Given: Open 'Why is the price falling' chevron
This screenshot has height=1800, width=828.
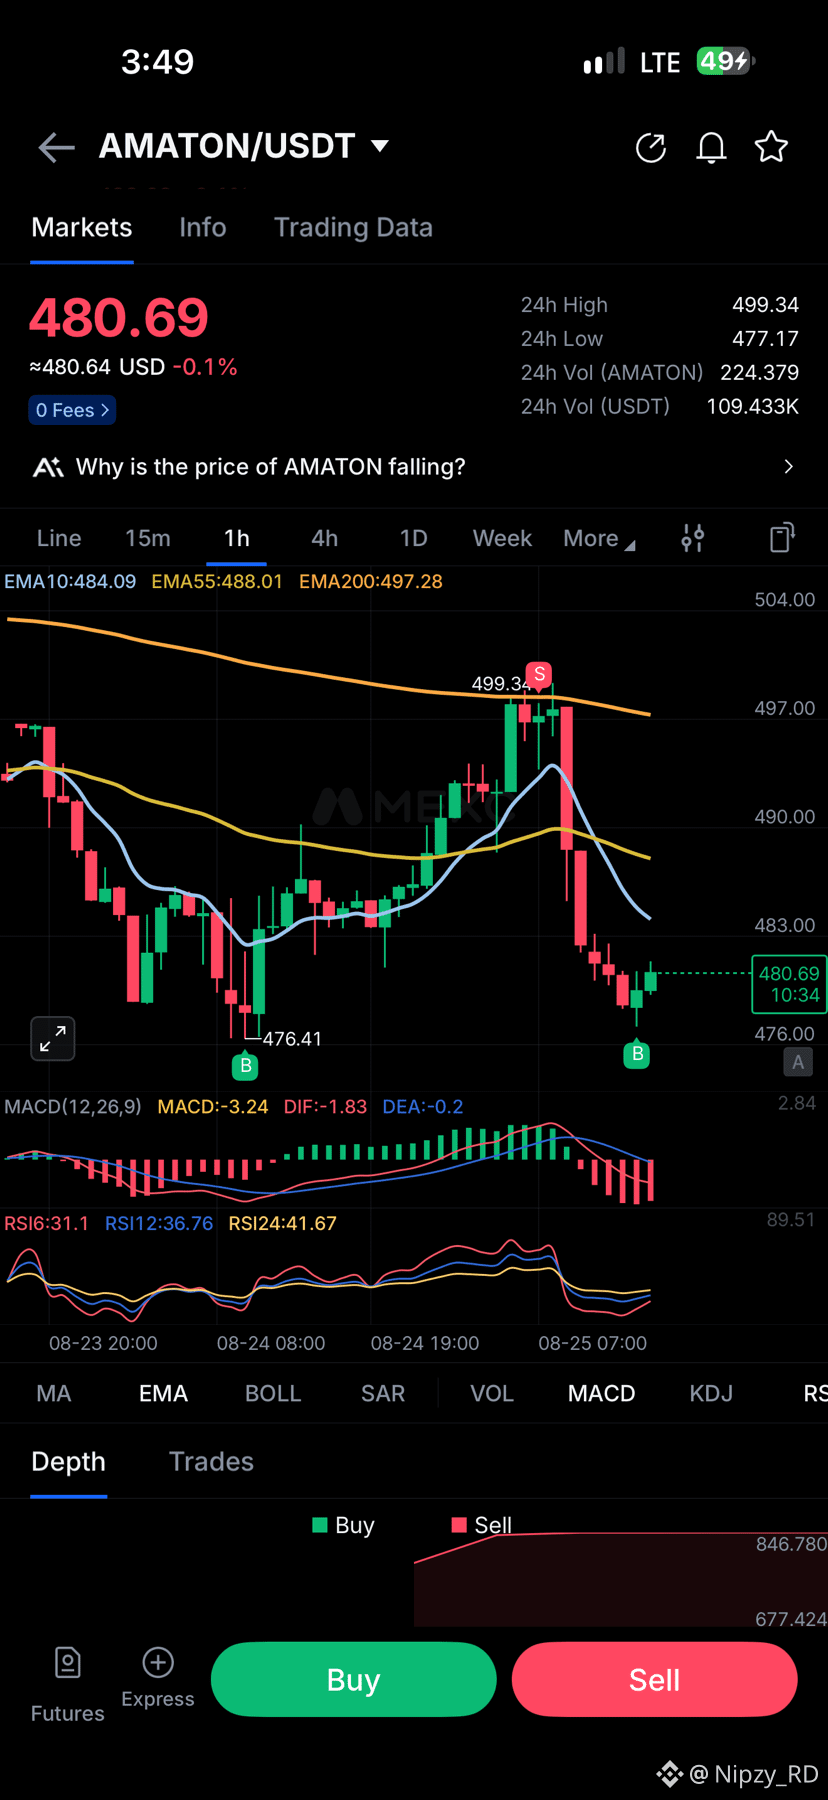Looking at the screenshot, I should click(x=789, y=467).
